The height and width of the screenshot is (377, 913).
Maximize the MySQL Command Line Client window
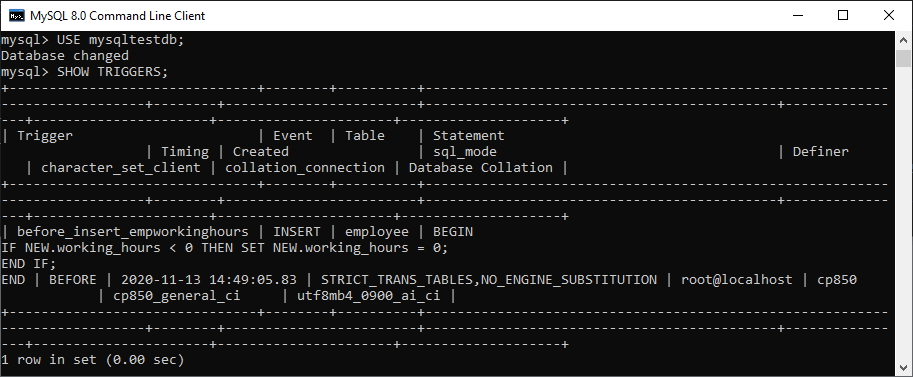click(843, 16)
